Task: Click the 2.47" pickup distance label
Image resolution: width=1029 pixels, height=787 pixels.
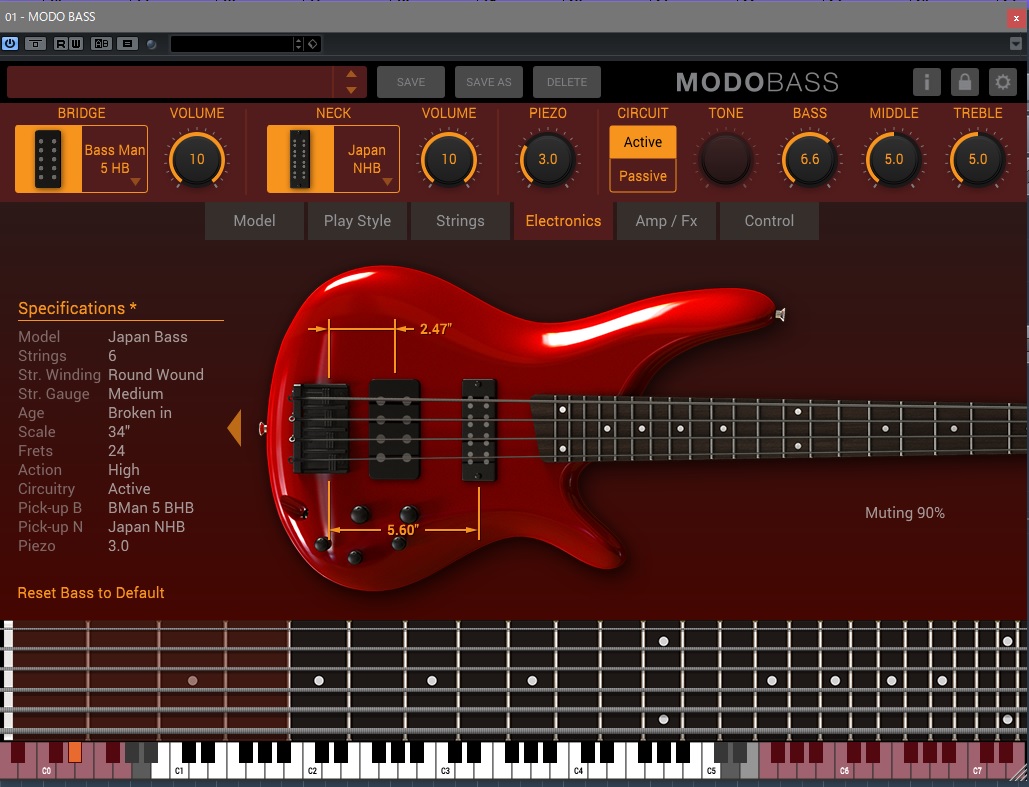Action: point(436,329)
